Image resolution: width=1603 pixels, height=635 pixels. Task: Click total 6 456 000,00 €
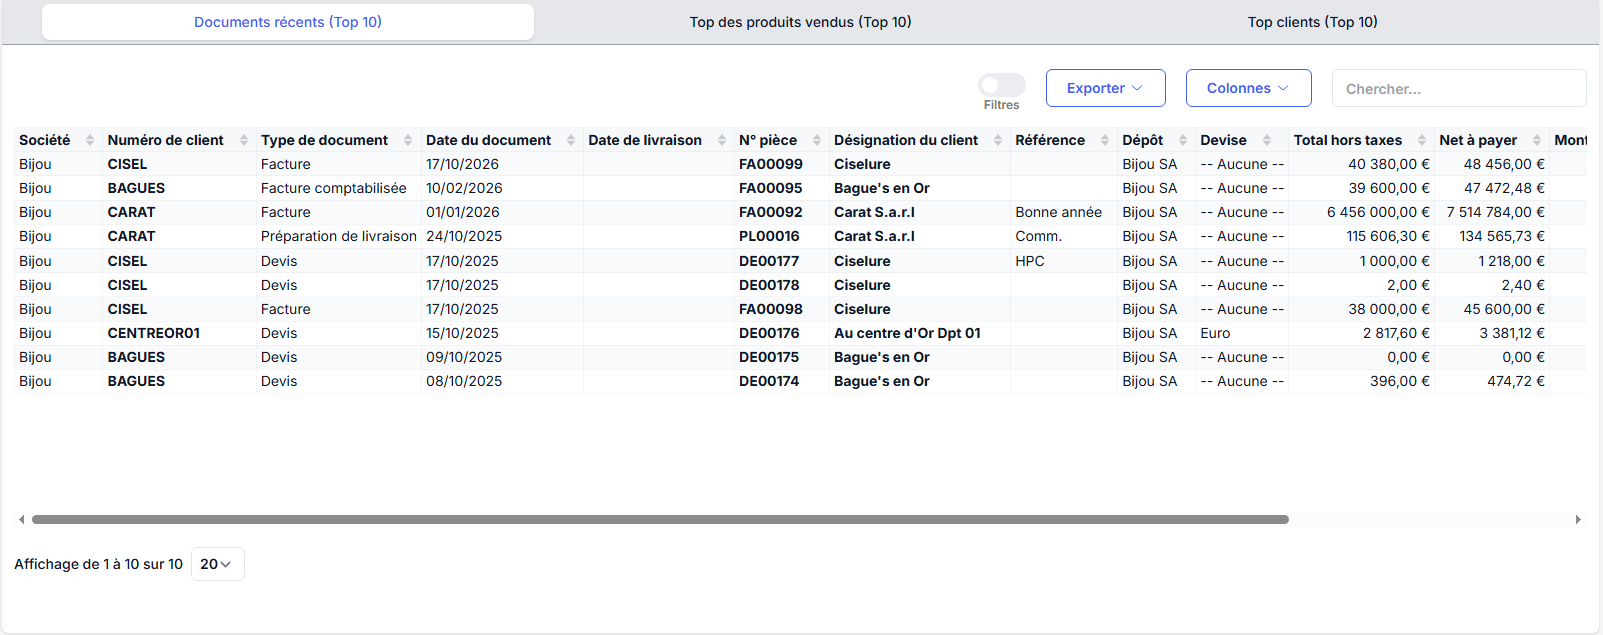click(x=1378, y=212)
